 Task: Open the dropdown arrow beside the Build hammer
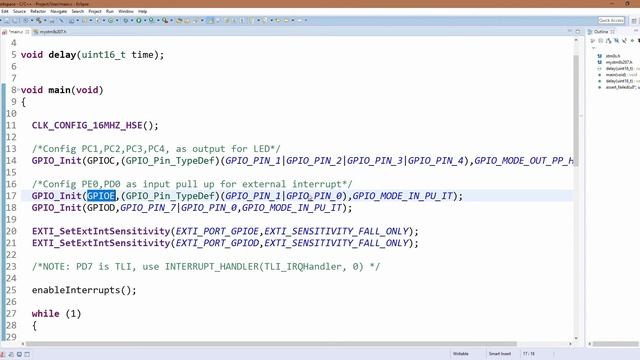pos(45,20)
